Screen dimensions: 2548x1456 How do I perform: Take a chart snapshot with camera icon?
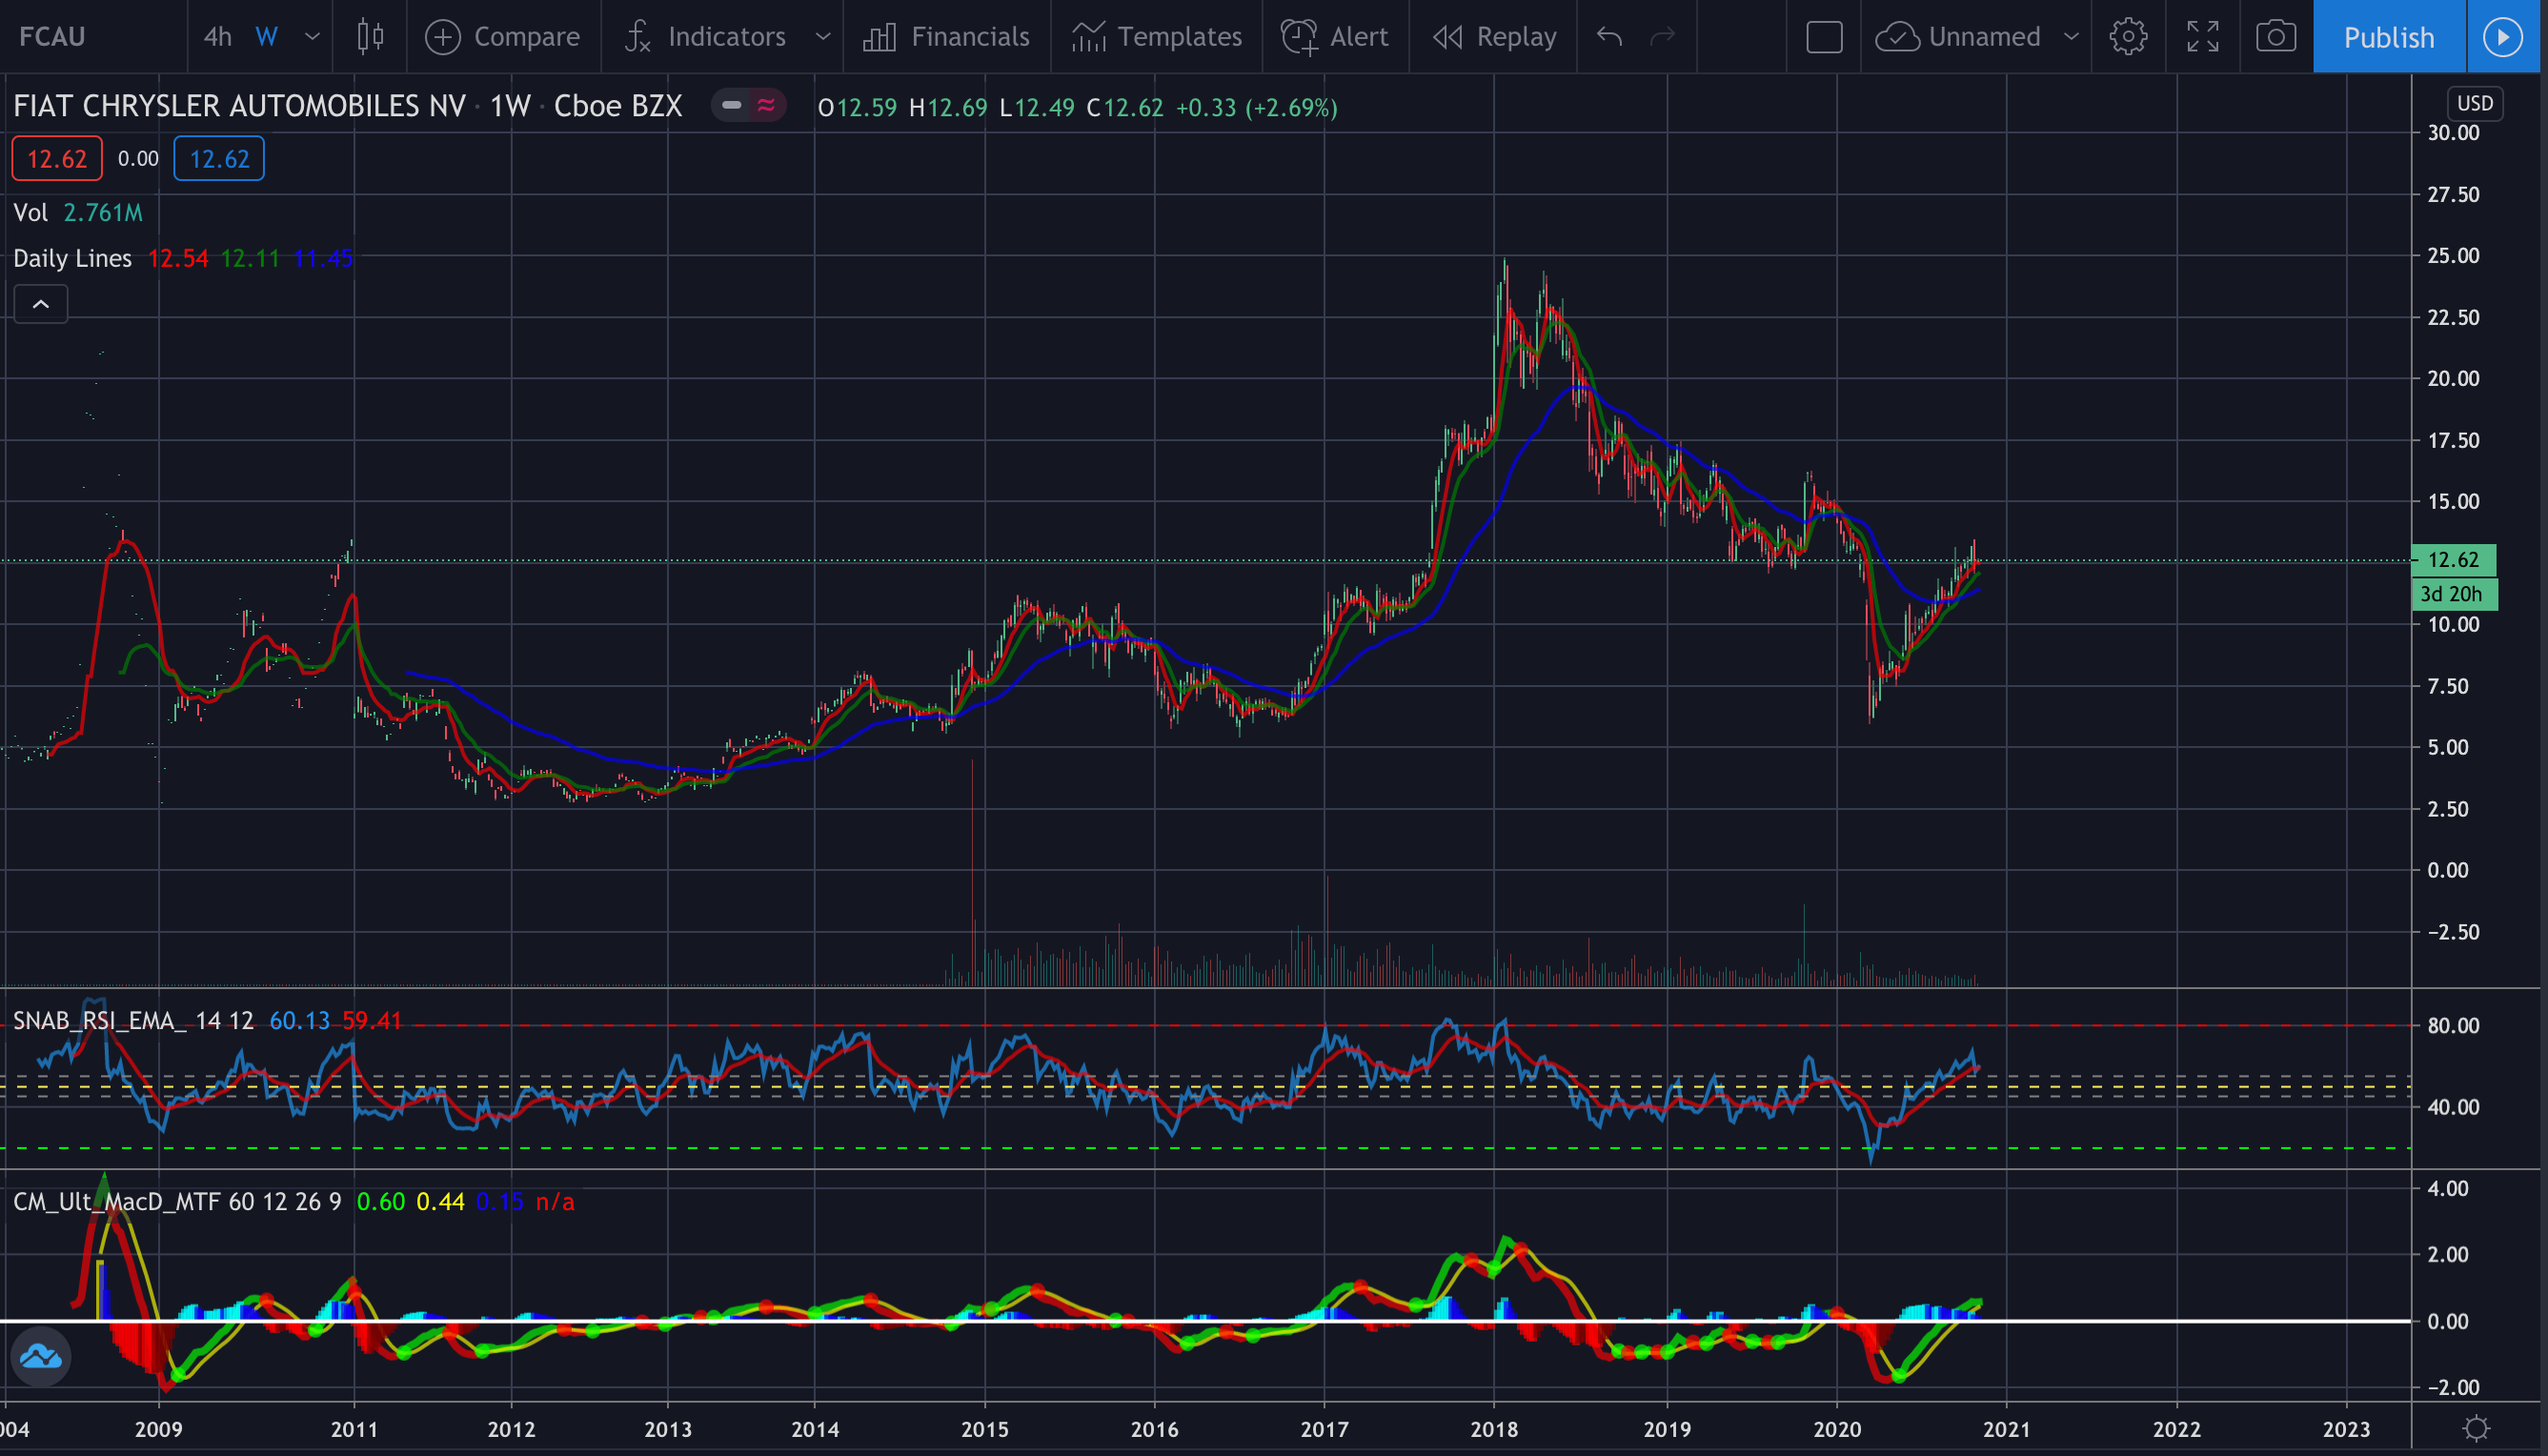point(2275,37)
